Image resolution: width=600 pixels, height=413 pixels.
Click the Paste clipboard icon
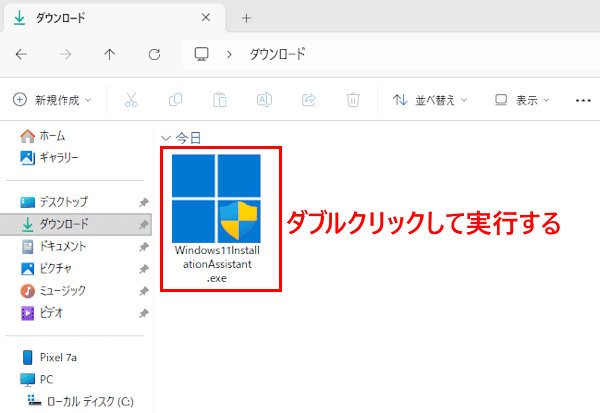(x=220, y=100)
